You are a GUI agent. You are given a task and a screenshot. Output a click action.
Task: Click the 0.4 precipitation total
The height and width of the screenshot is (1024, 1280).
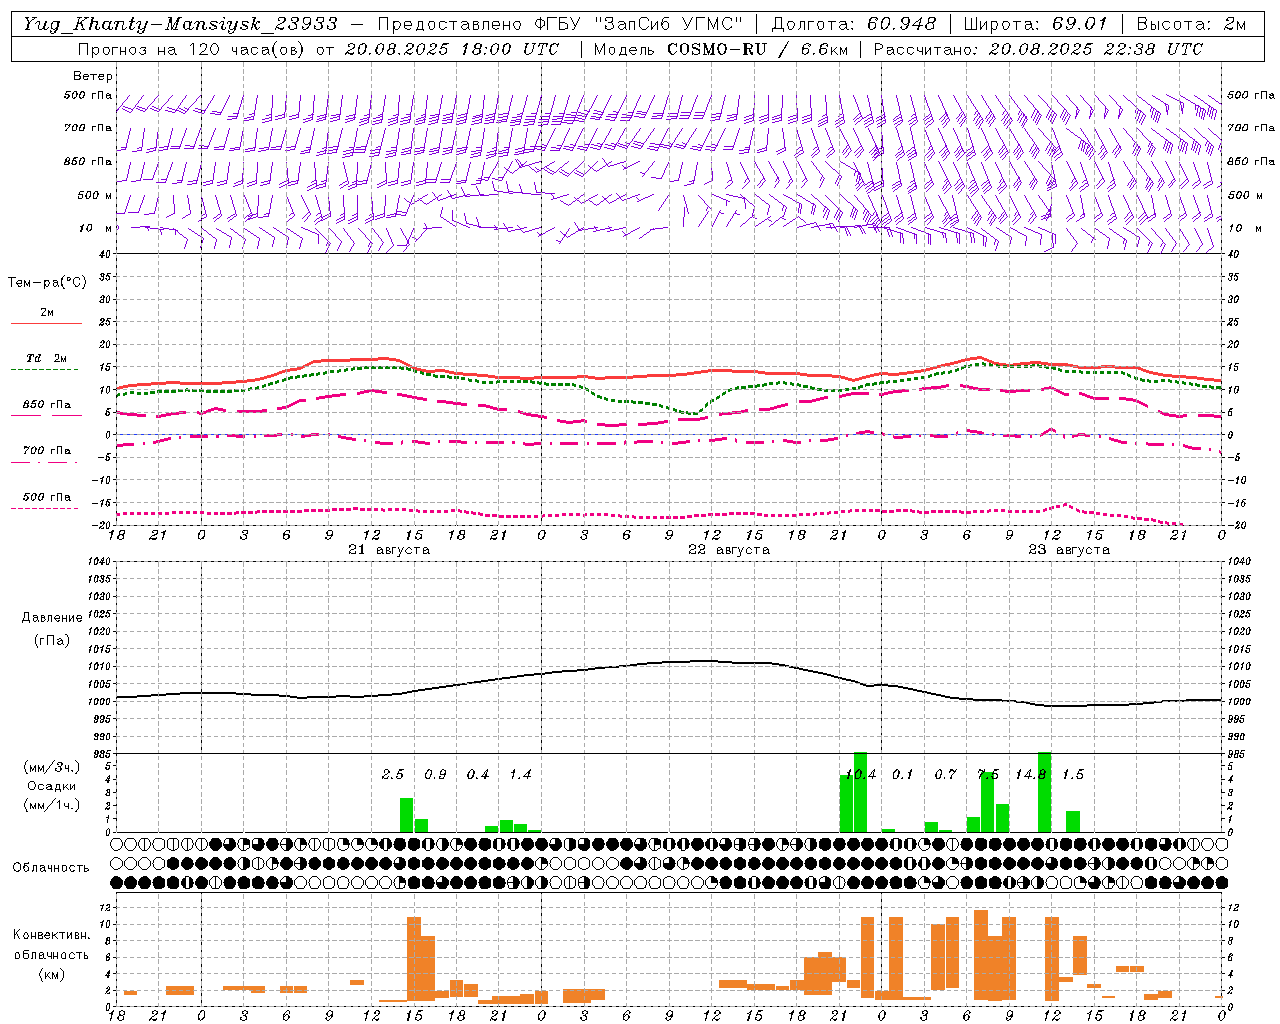click(478, 774)
